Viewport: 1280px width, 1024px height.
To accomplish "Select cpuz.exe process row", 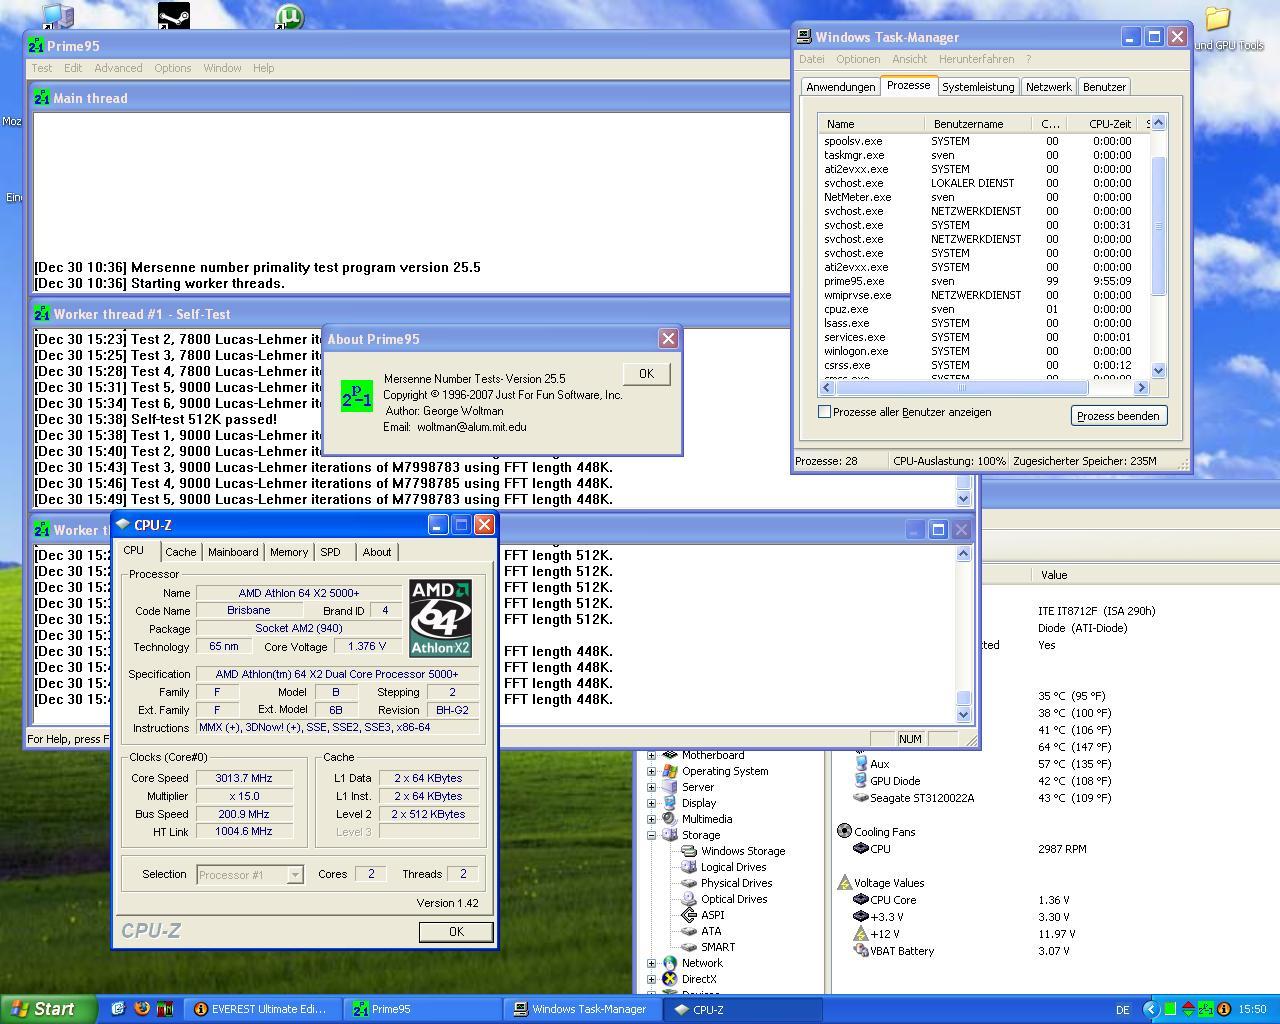I will tap(984, 309).
